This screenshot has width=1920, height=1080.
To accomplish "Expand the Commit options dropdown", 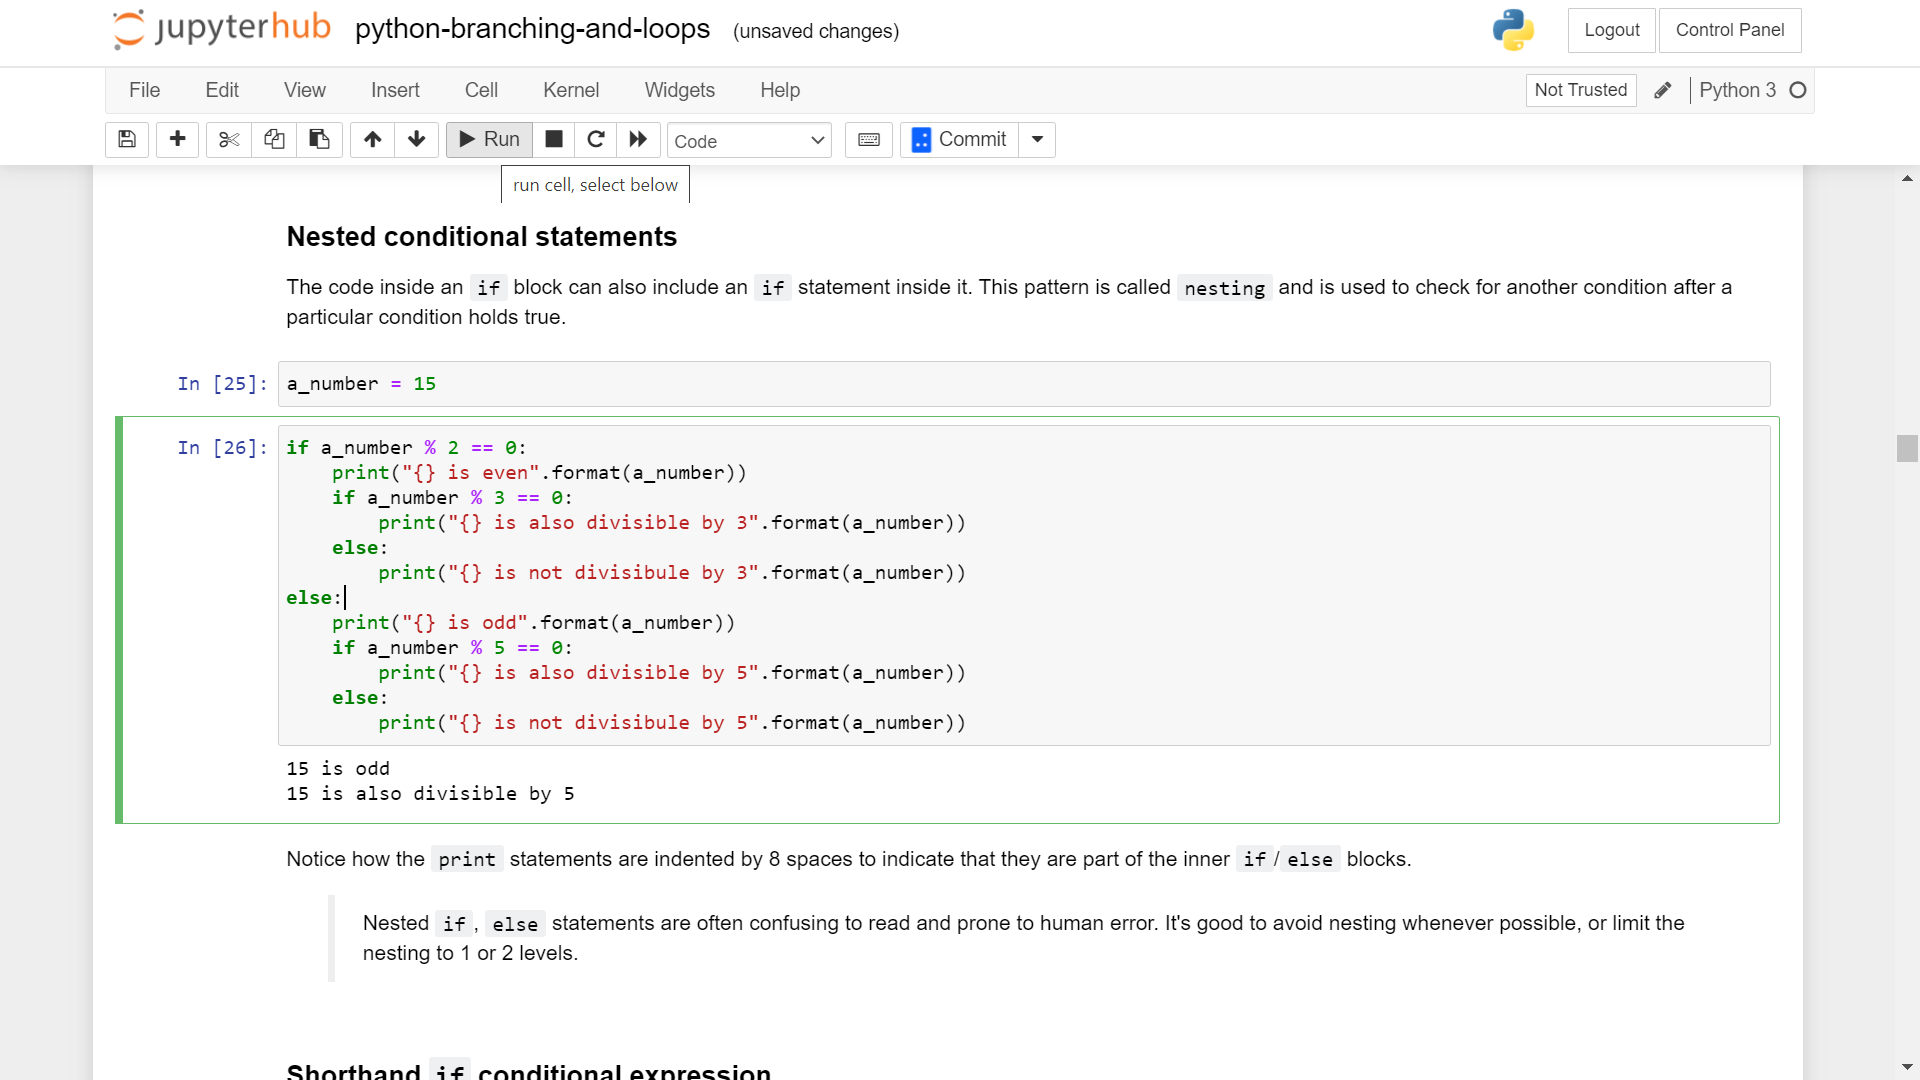I will tap(1037, 140).
